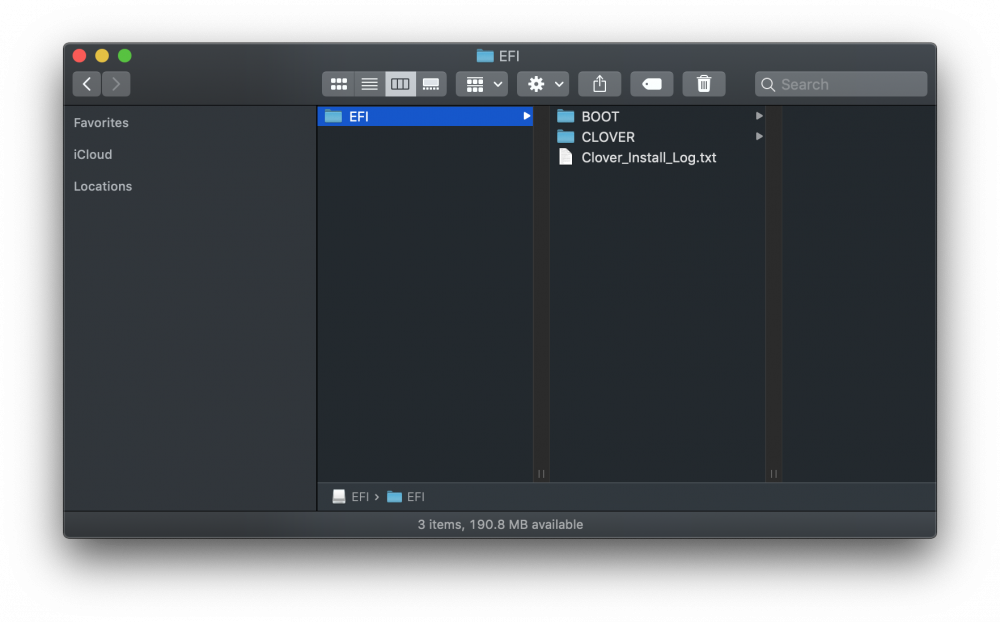The width and height of the screenshot is (1000, 622).
Task: Select the BOOT folder
Action: tap(658, 116)
